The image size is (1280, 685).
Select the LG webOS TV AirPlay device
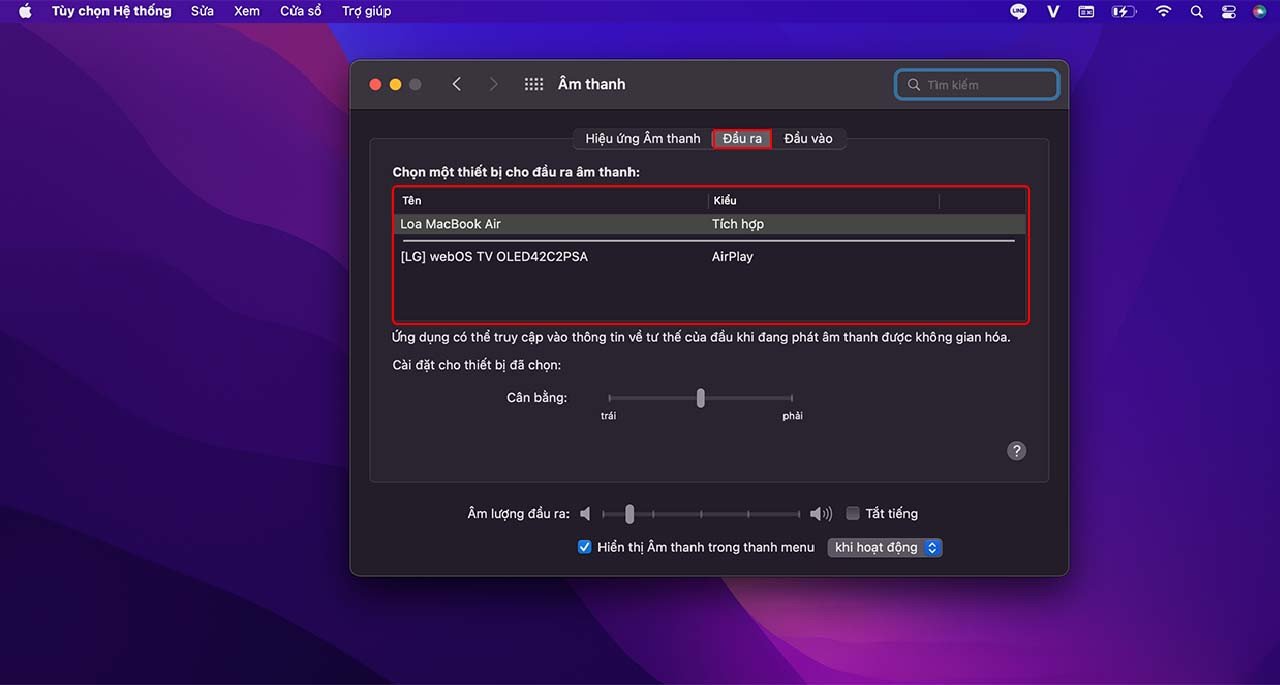pyautogui.click(x=494, y=257)
